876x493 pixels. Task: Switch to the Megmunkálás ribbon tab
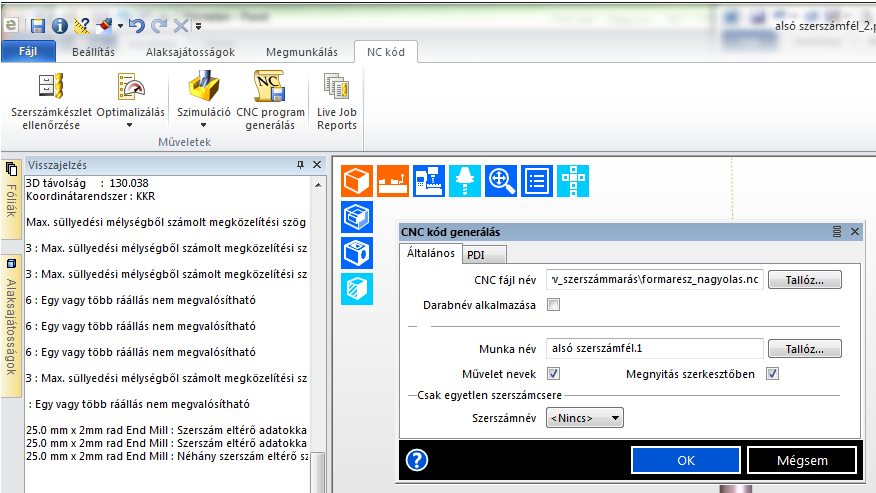(302, 52)
